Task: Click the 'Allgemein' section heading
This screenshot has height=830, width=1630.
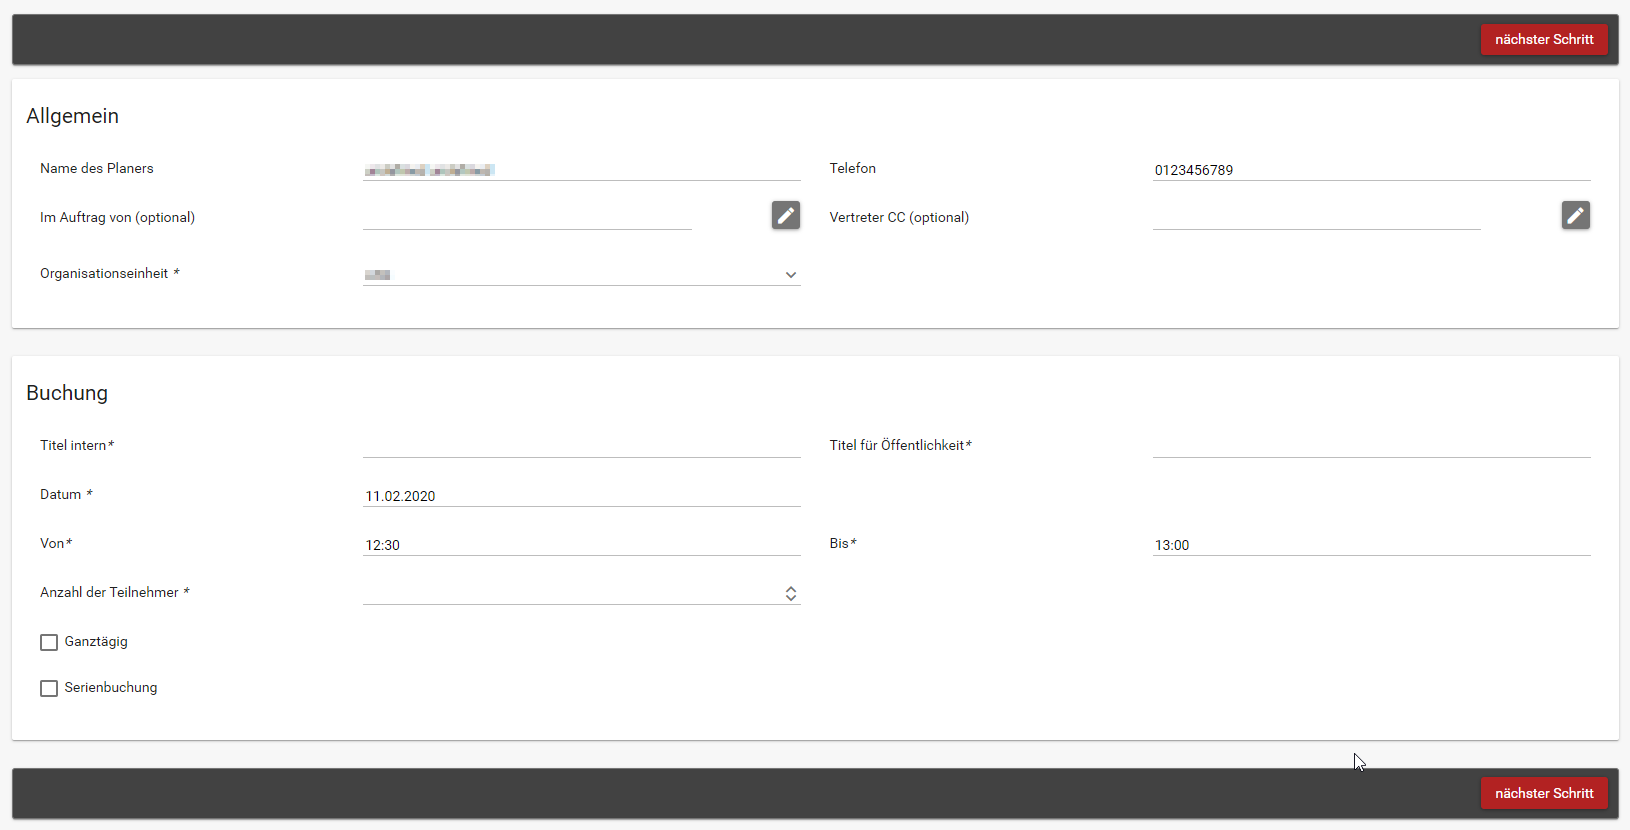Action: (73, 116)
